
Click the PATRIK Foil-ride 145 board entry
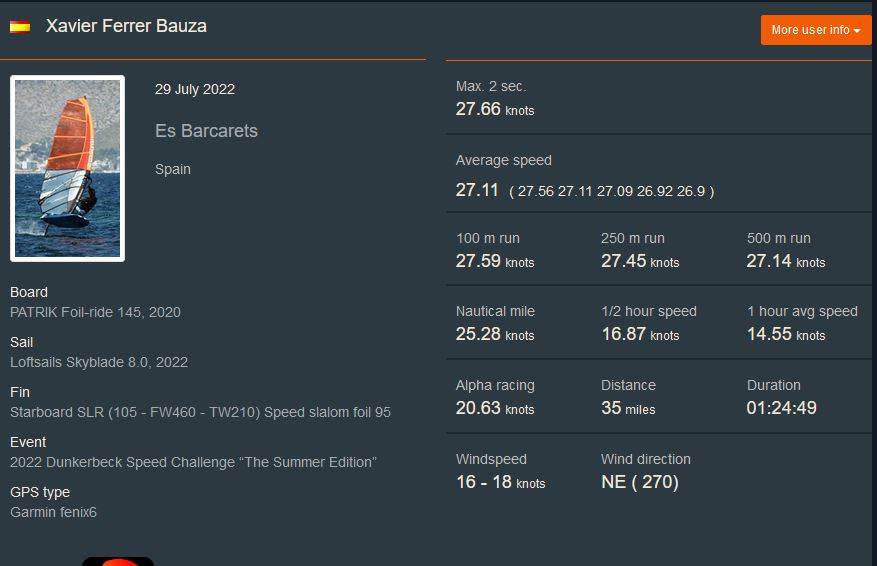pyautogui.click(x=95, y=312)
